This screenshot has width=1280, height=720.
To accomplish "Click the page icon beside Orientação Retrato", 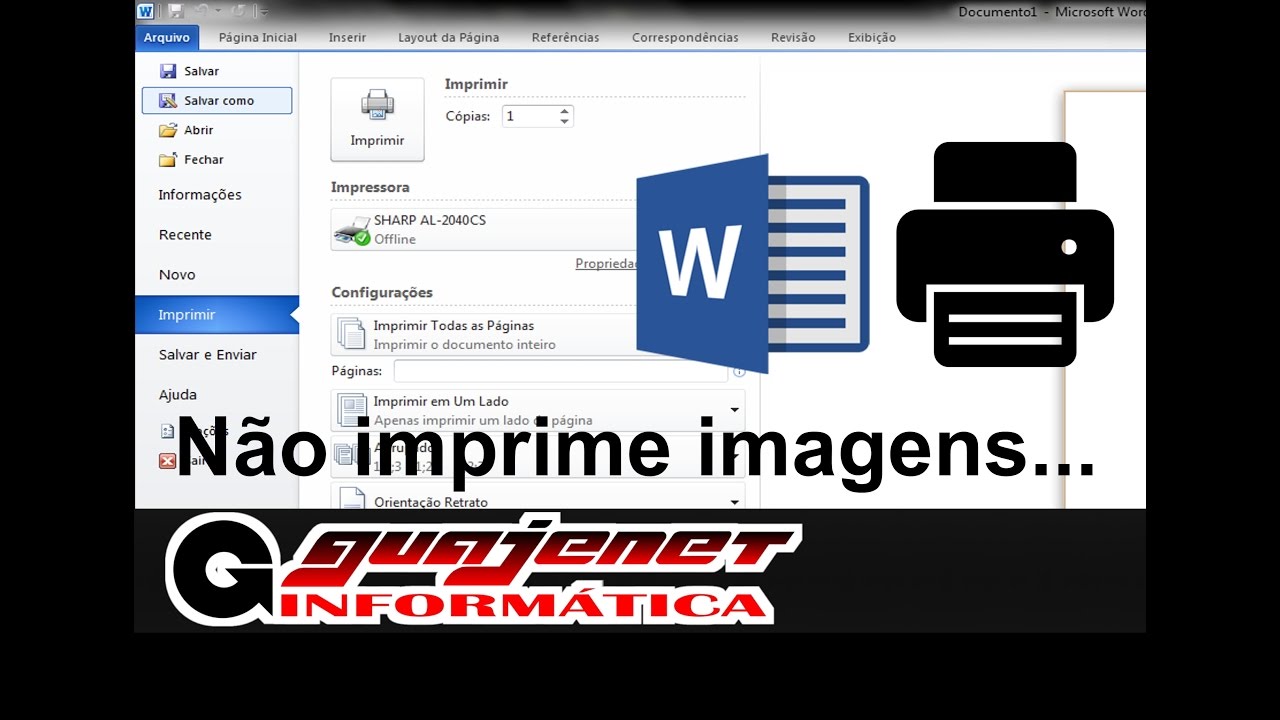I will (x=352, y=498).
